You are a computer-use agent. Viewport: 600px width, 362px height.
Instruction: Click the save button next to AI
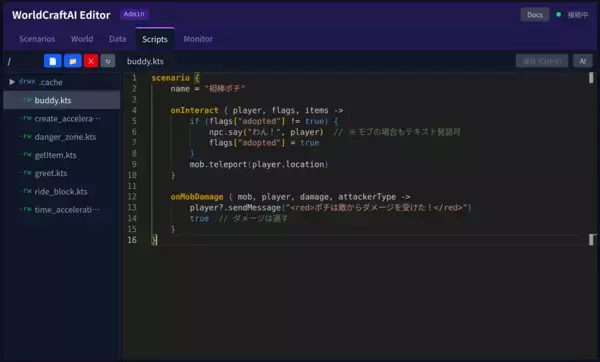pos(542,61)
